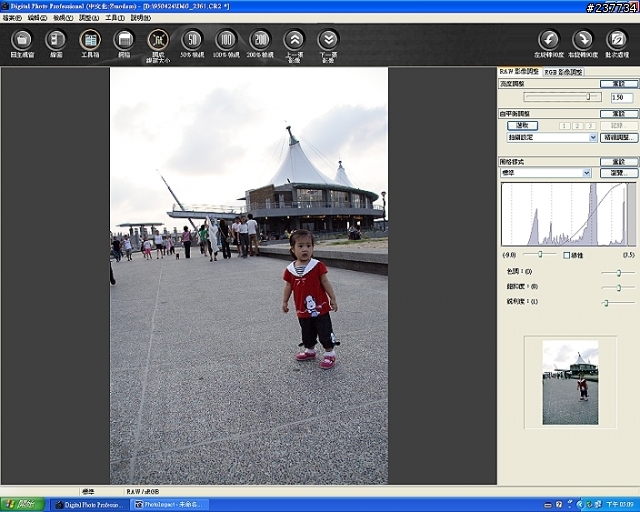This screenshot has width=640, height=512.
Task: Open the white balance preset dropdown
Action: pos(552,137)
